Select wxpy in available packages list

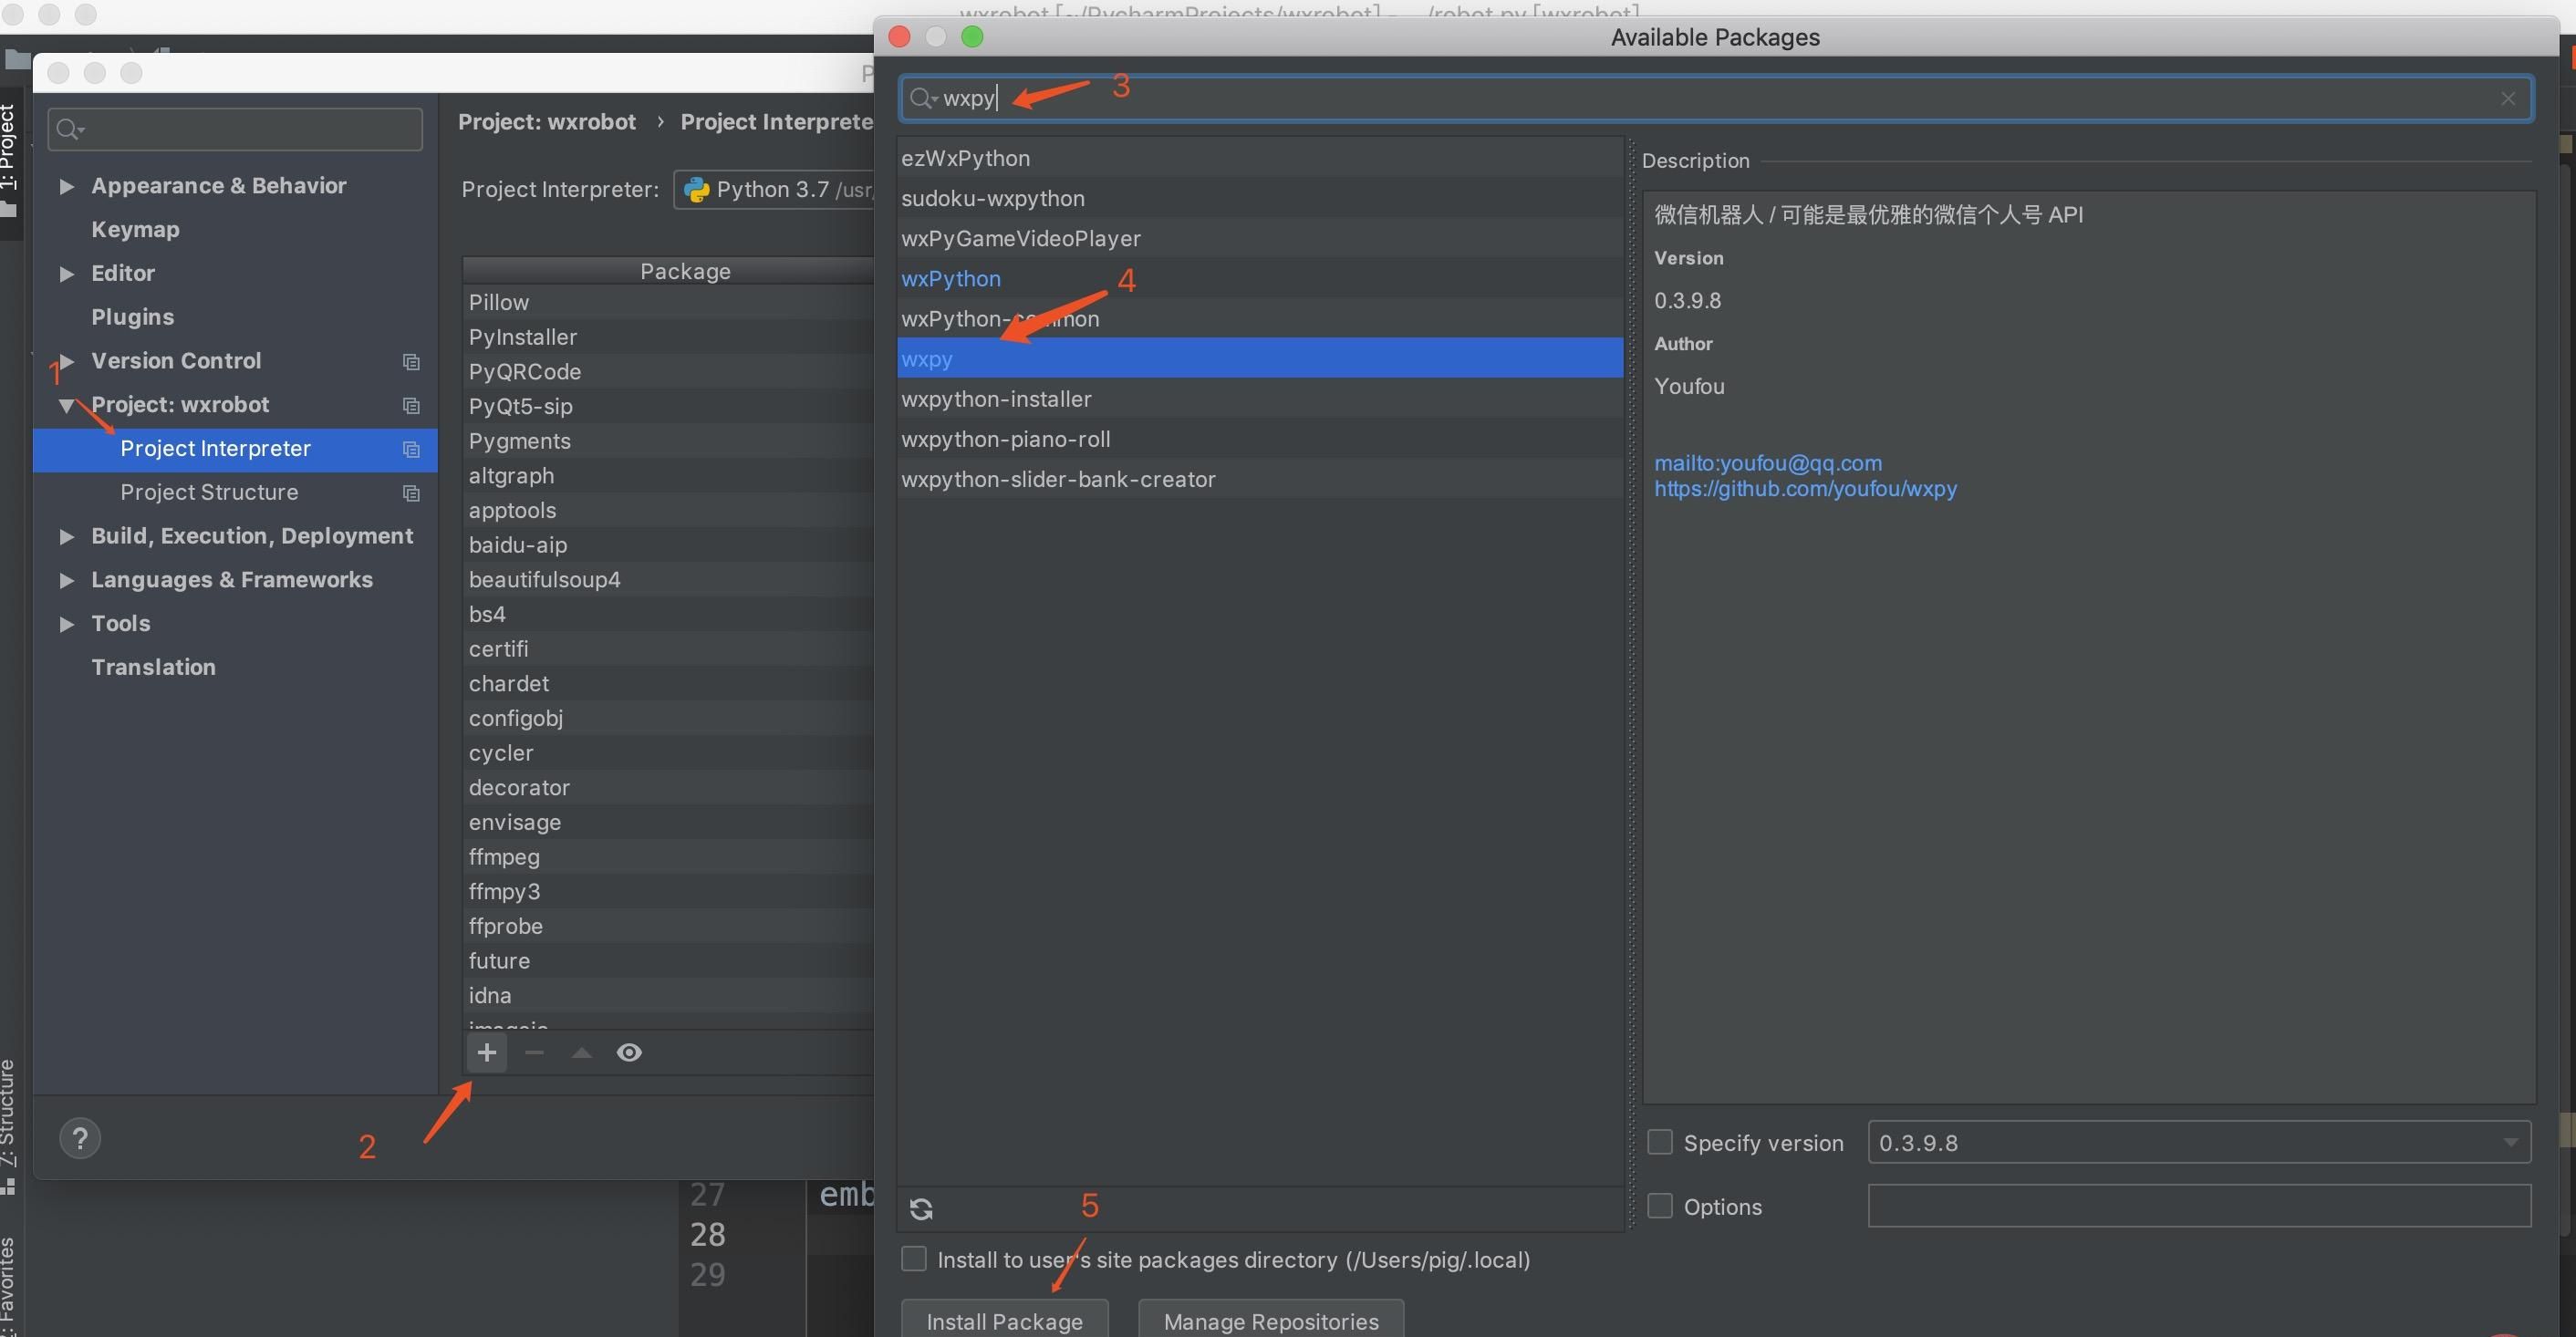(1260, 359)
